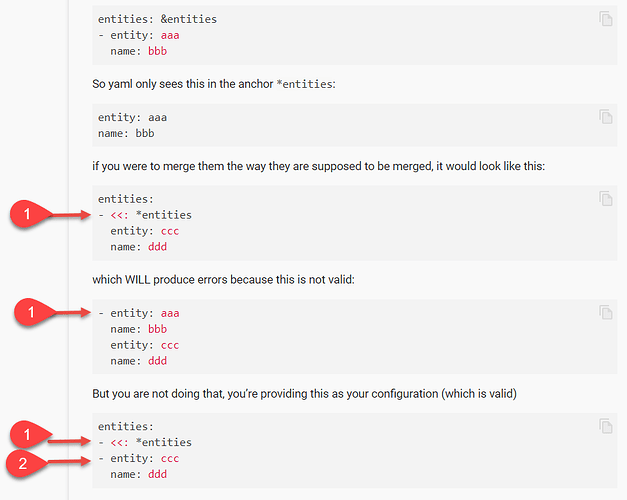This screenshot has height=500, width=627.
Task: Click the '&entities' anchor text in the first block
Action: [x=189, y=19]
